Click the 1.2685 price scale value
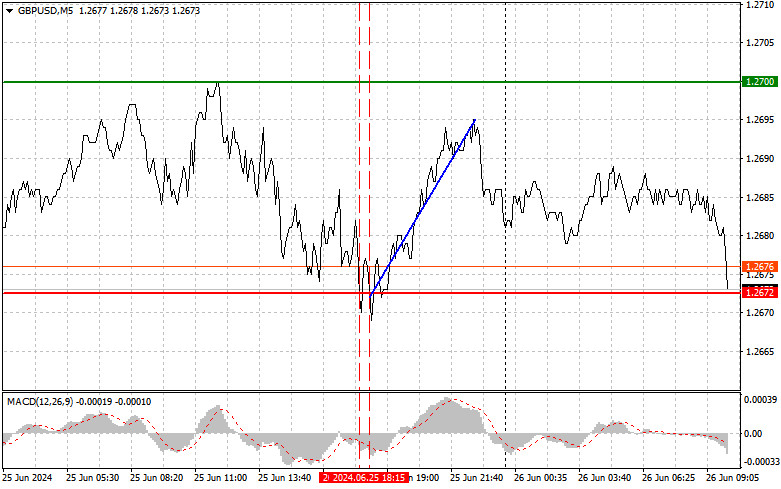781x489 pixels. pos(760,198)
